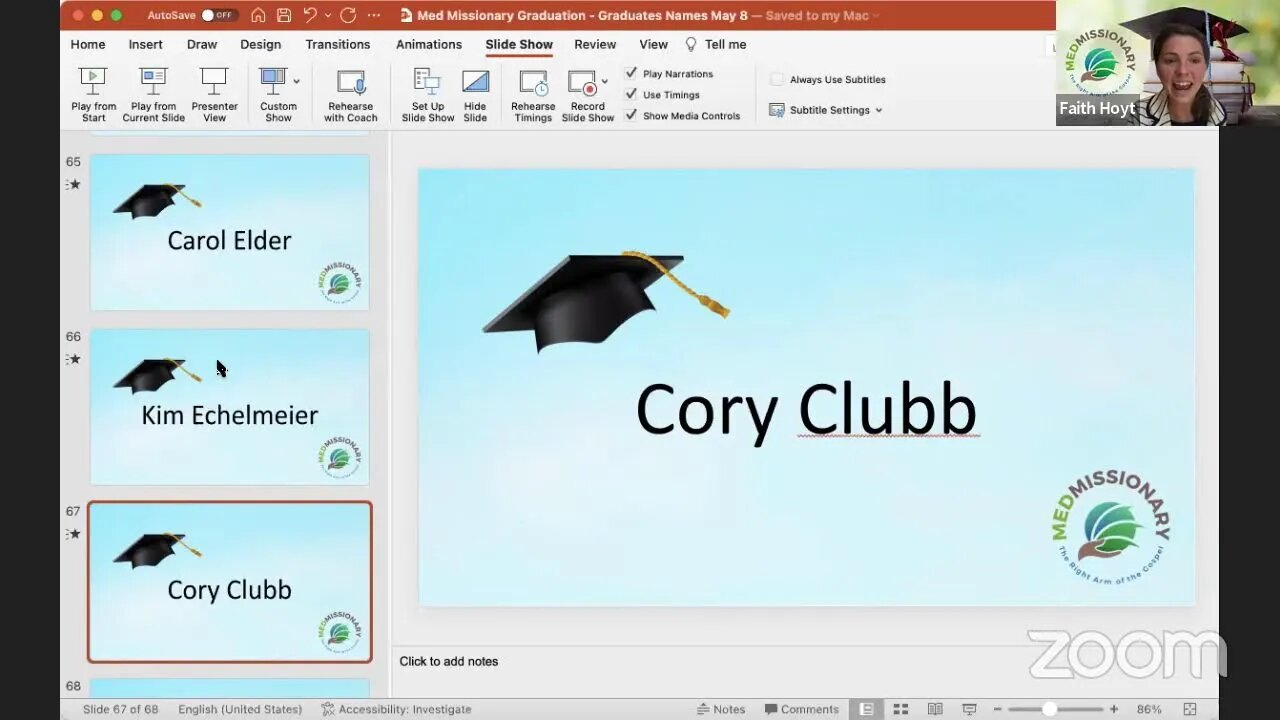Select Kim Echelmeier slide thumbnail

click(230, 407)
